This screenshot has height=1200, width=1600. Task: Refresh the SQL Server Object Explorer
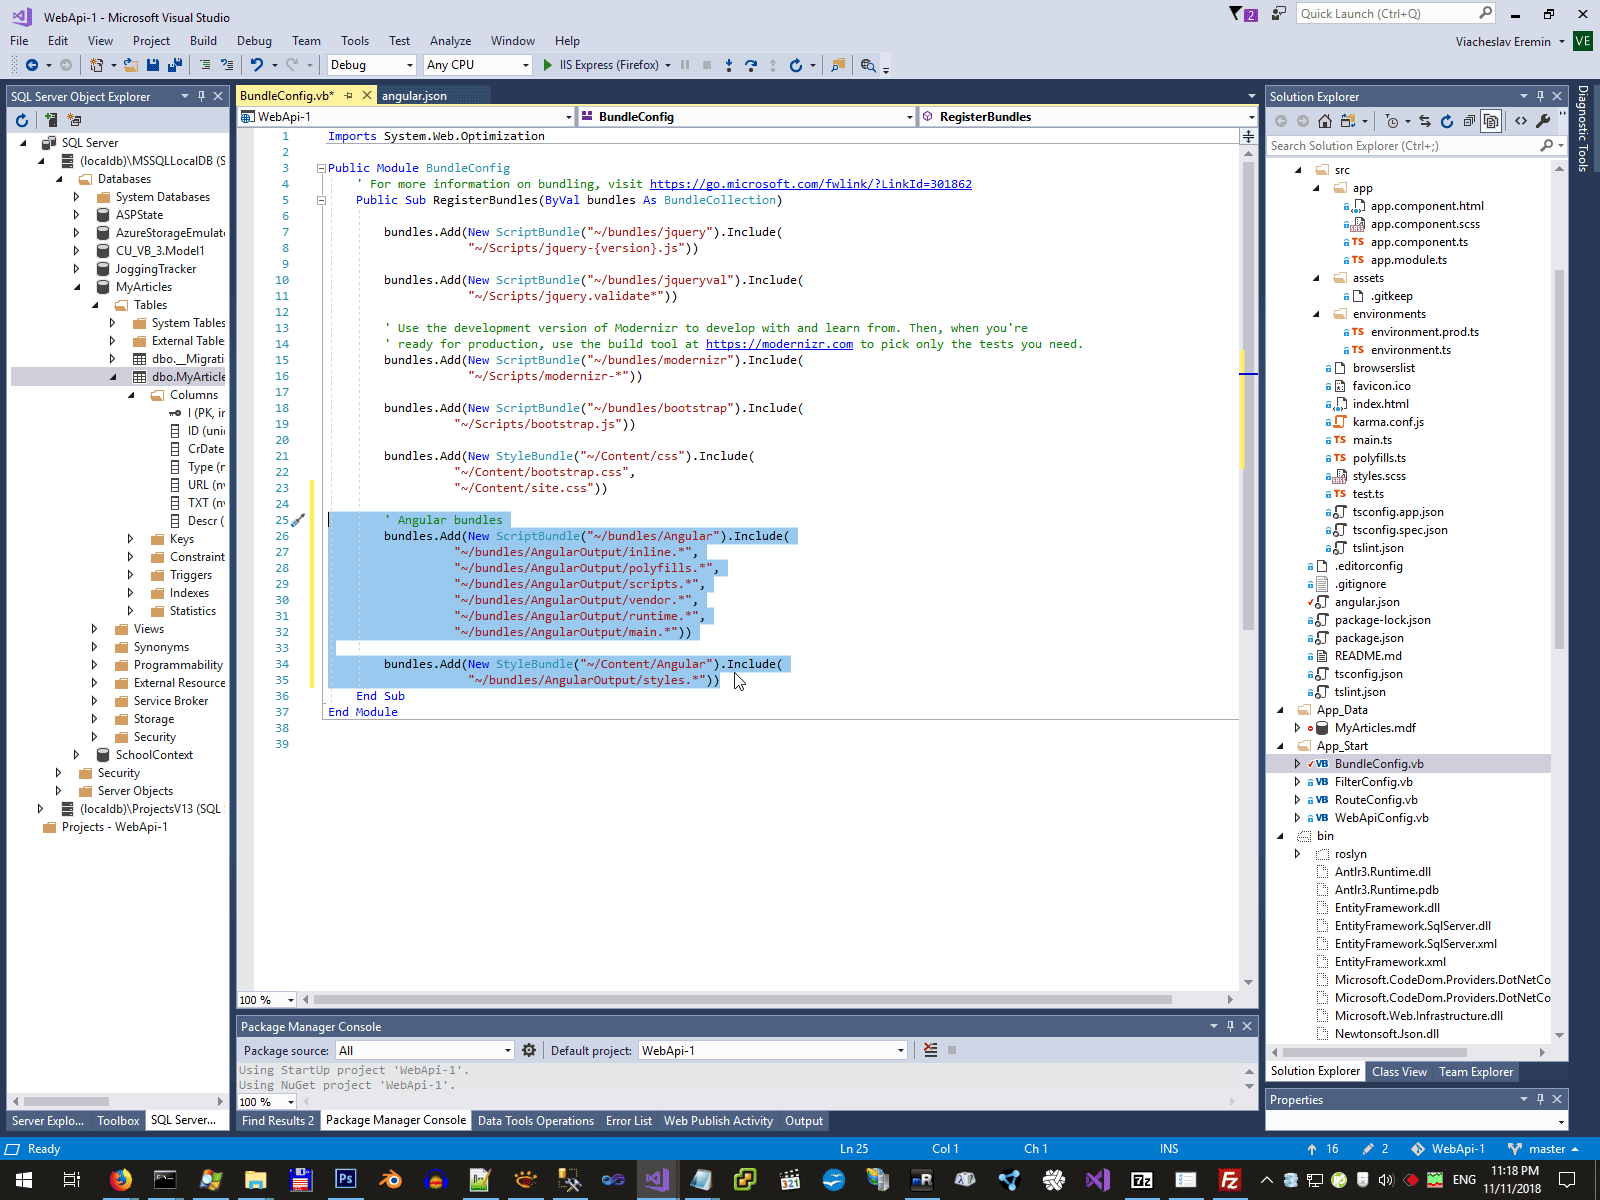22,120
